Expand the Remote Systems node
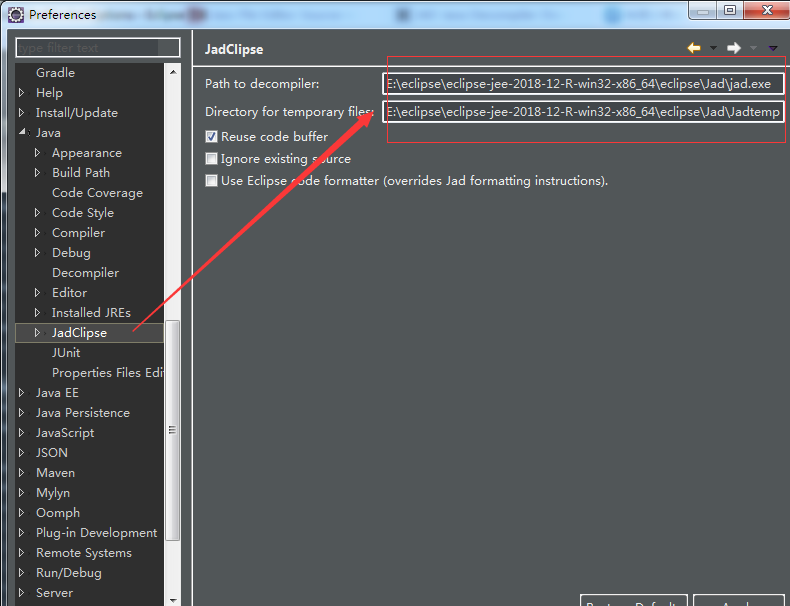The width and height of the screenshot is (790, 606). click(21, 553)
